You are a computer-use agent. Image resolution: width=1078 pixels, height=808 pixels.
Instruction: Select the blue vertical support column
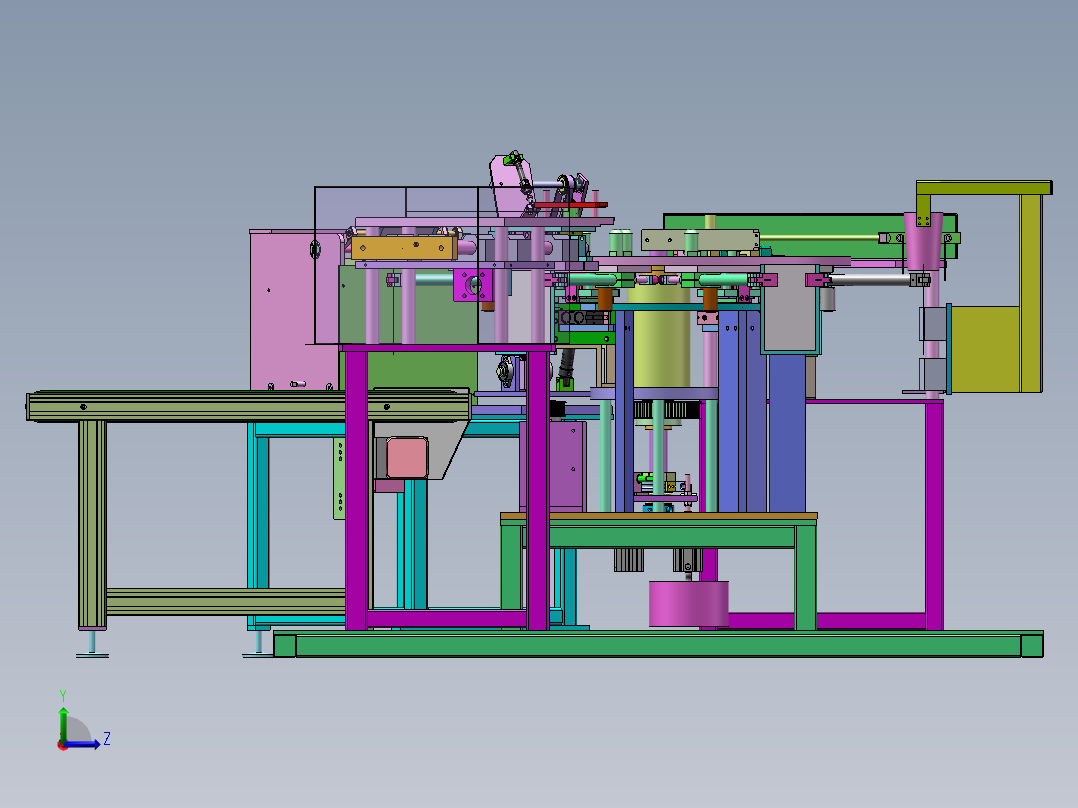786,433
